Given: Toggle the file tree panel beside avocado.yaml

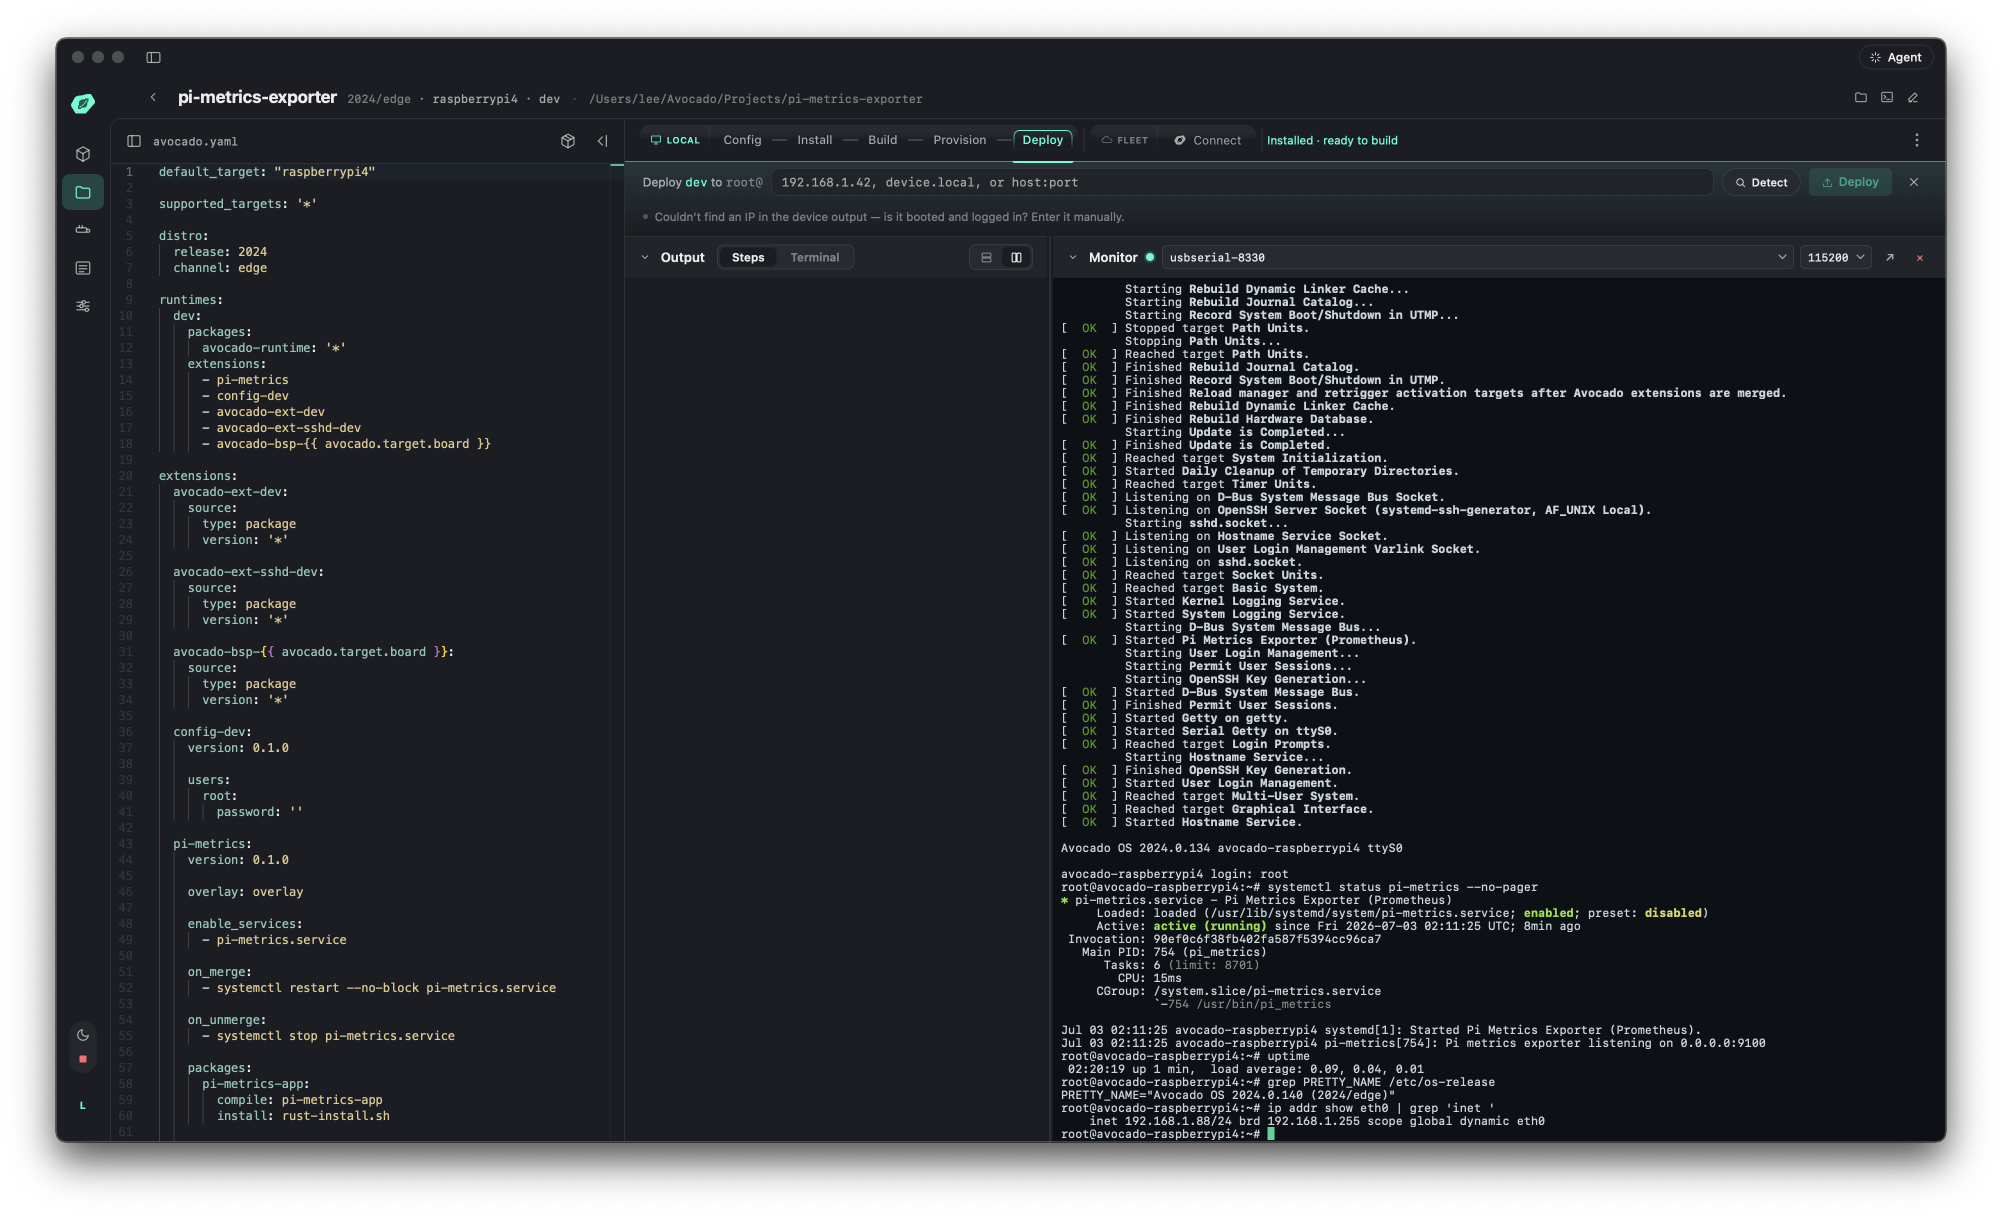Looking at the screenshot, I should (134, 141).
